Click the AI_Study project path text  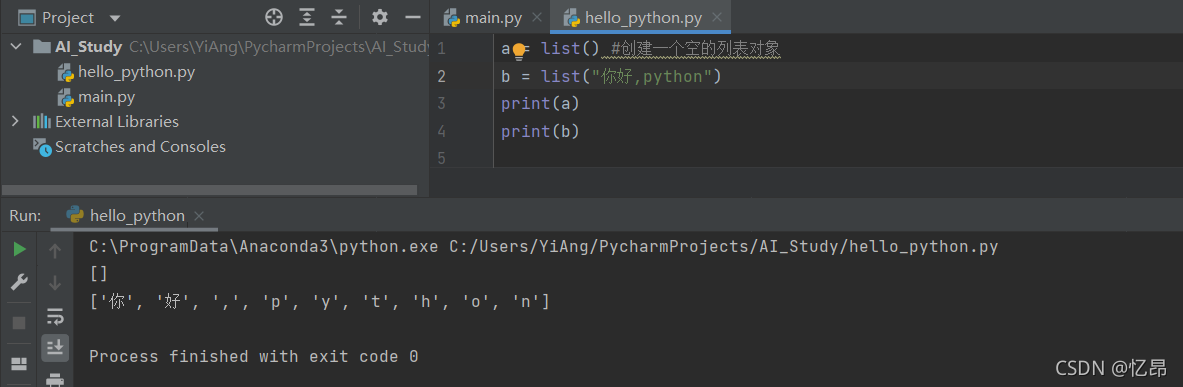278,48
